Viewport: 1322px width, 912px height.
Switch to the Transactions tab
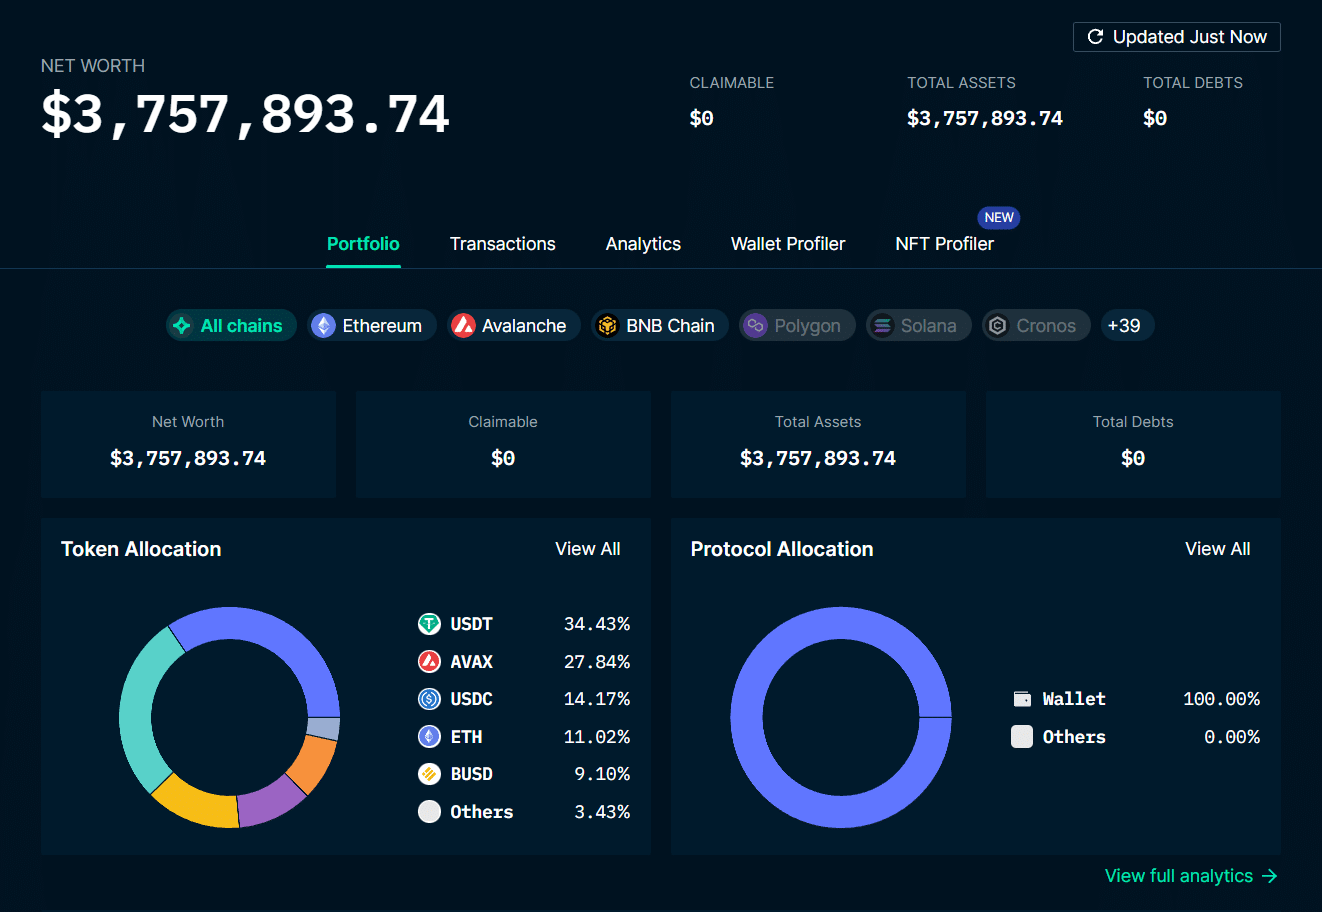point(502,244)
